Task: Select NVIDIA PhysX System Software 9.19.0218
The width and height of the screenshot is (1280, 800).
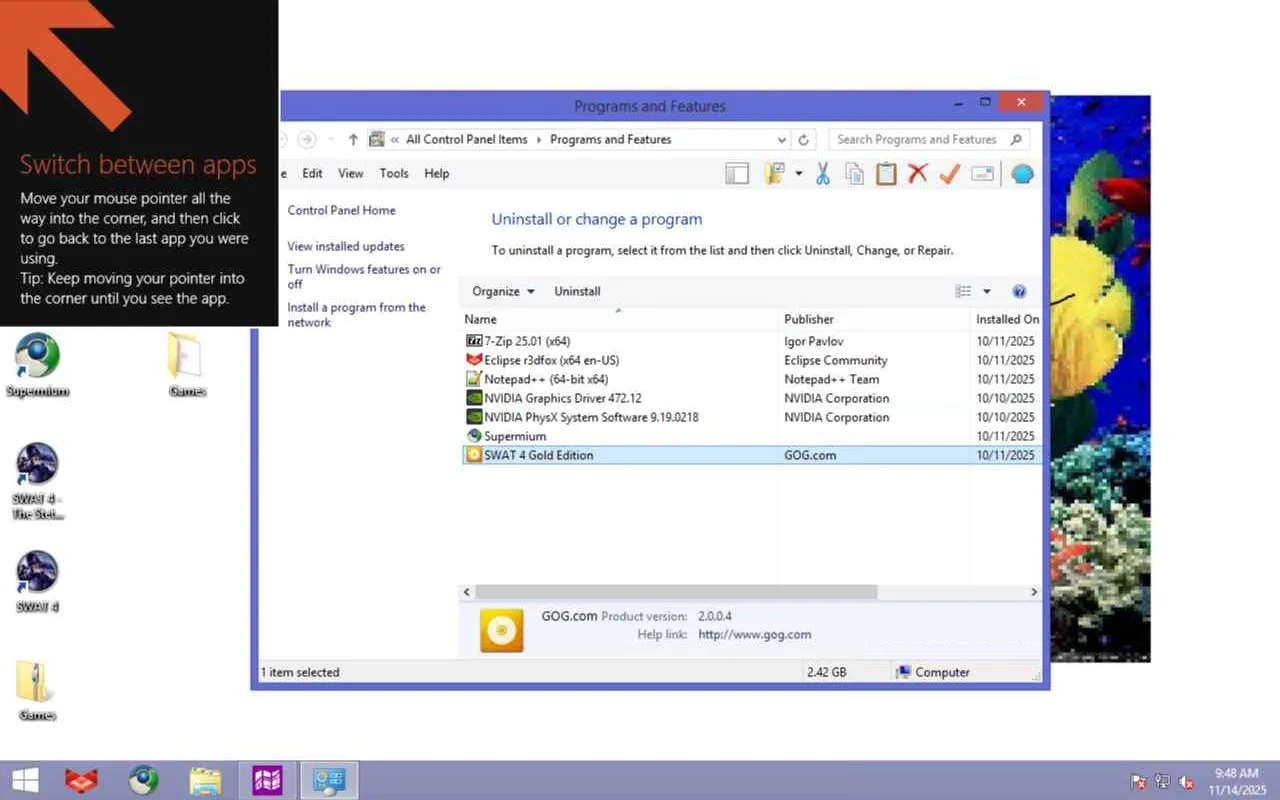Action: click(751, 418)
